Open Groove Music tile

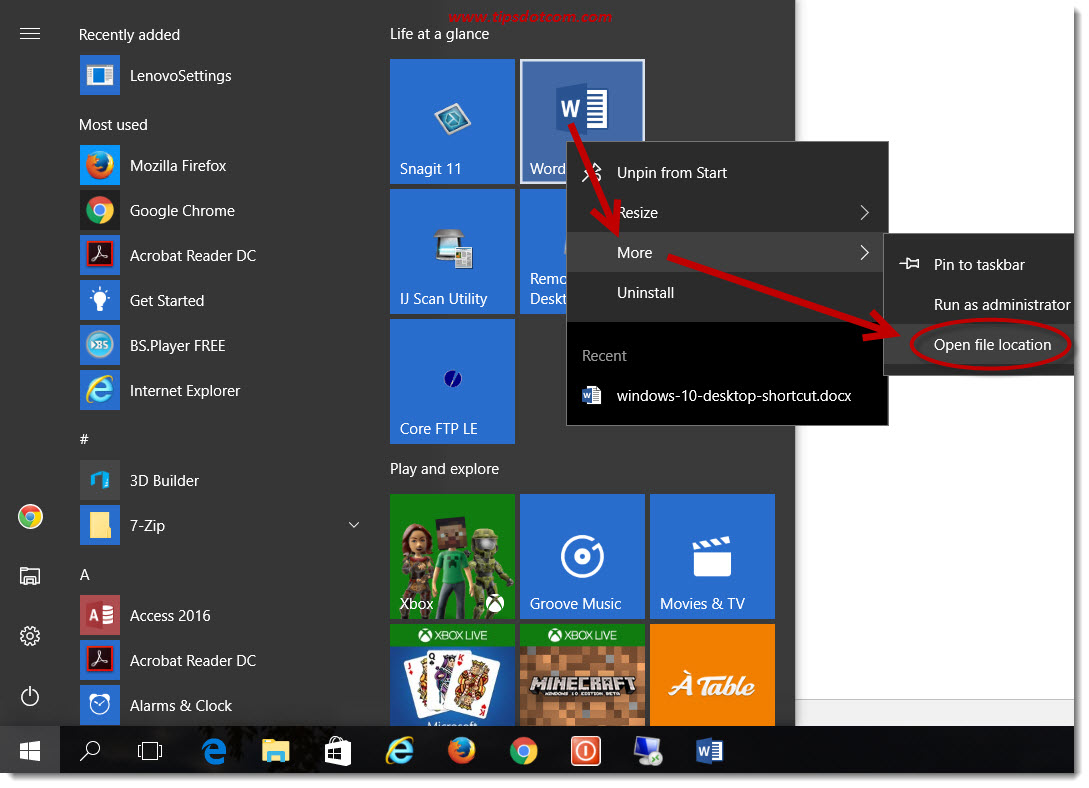click(x=582, y=556)
